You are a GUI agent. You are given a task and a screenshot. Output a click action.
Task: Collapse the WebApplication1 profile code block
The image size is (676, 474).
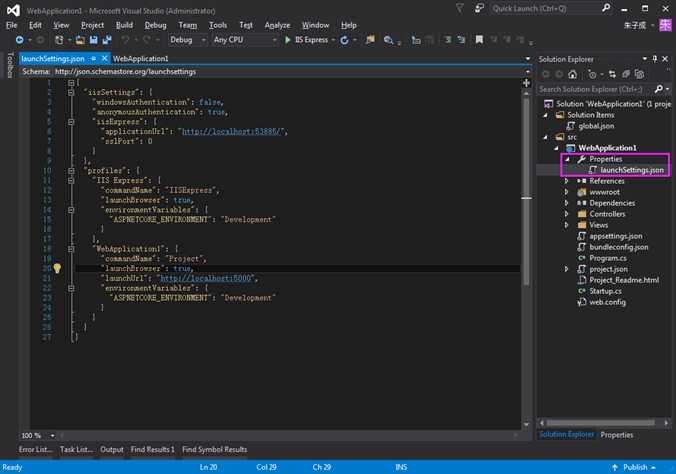coord(71,249)
